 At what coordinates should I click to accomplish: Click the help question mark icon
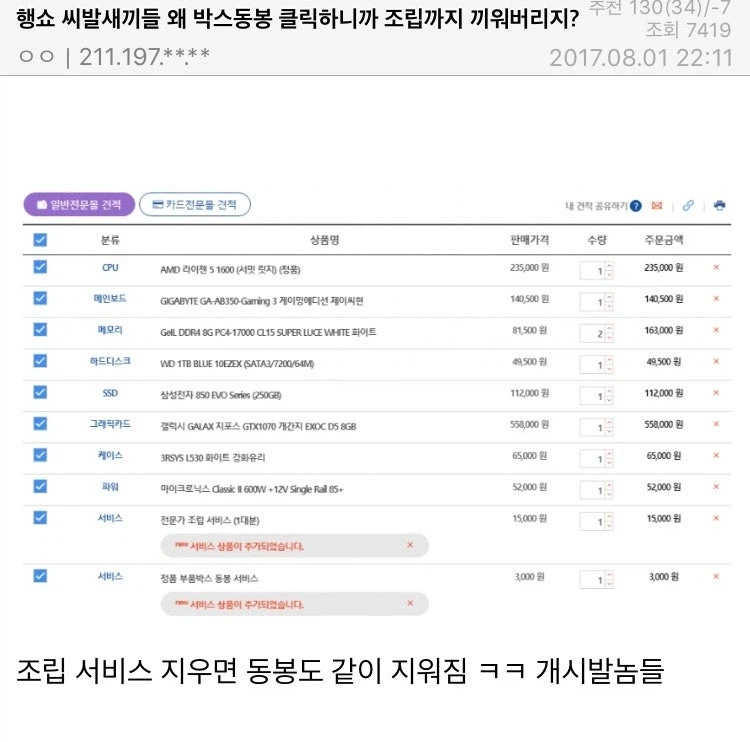pyautogui.click(x=636, y=206)
